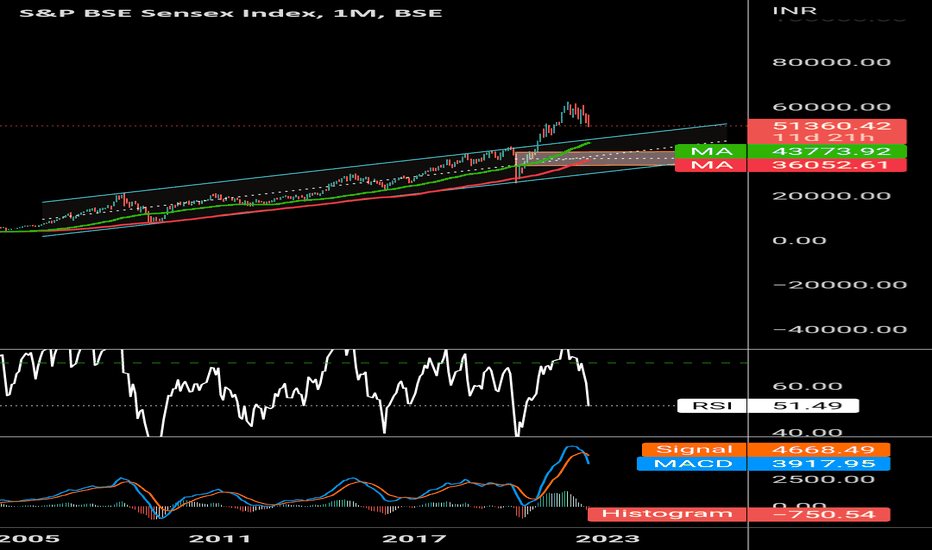The height and width of the screenshot is (550, 932).
Task: Select the 20000.00 price axis label
Action: 832,196
